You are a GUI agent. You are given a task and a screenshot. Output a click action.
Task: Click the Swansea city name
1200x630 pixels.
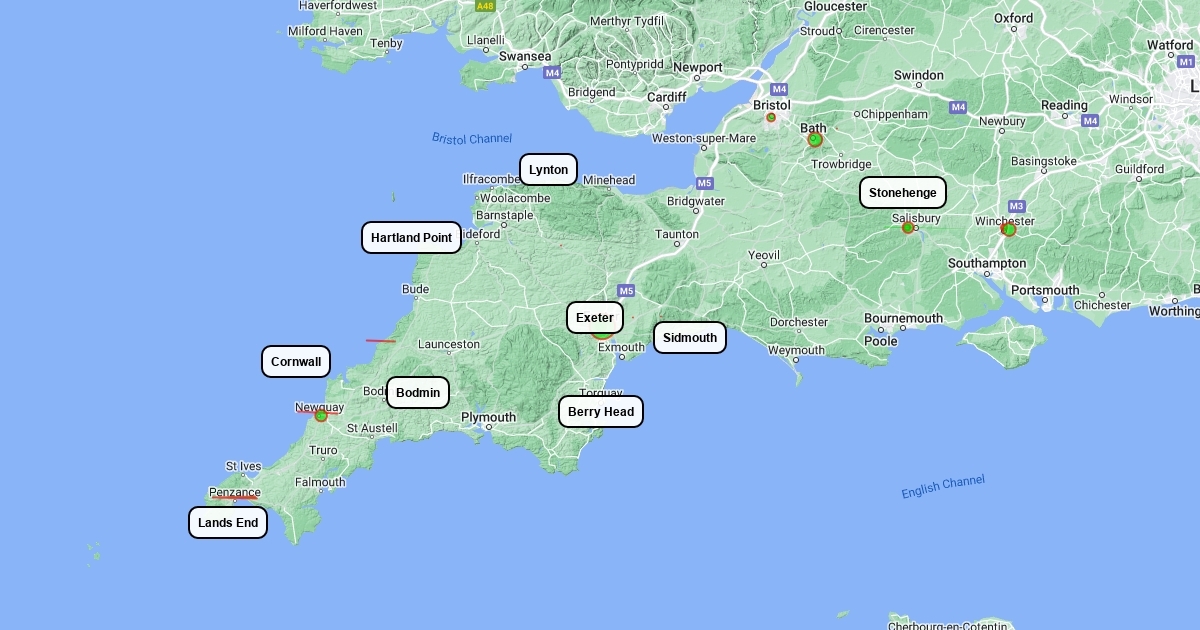(525, 57)
